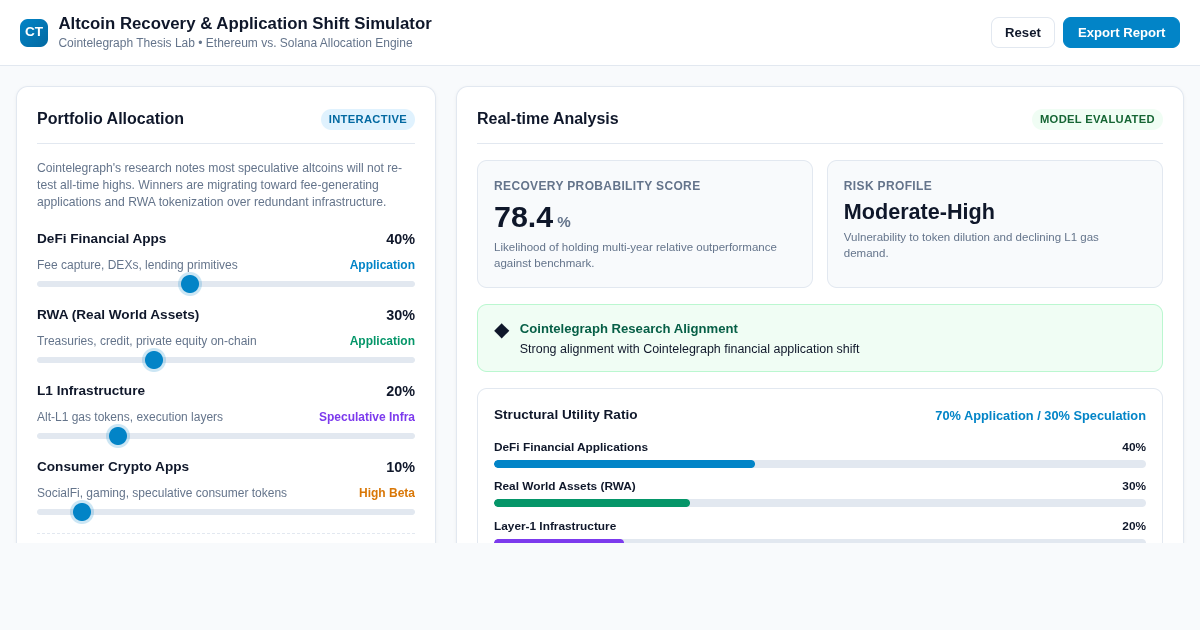
Task: Click the Cointelegraph Thesis Lab subtitle
Action: click(x=235, y=43)
